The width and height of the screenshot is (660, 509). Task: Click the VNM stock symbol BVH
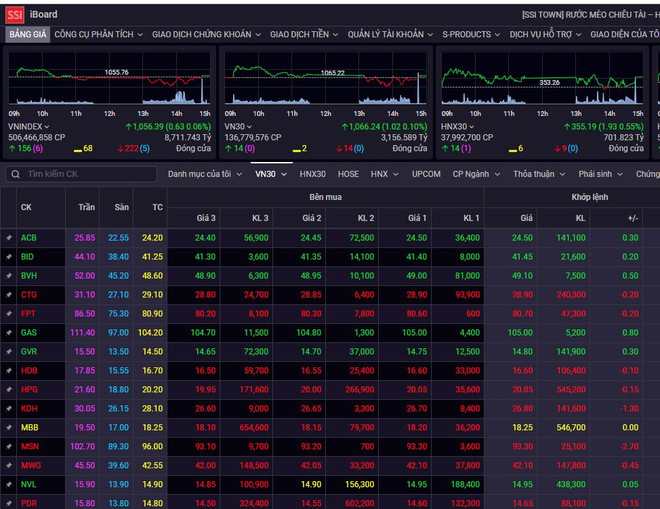tap(29, 276)
